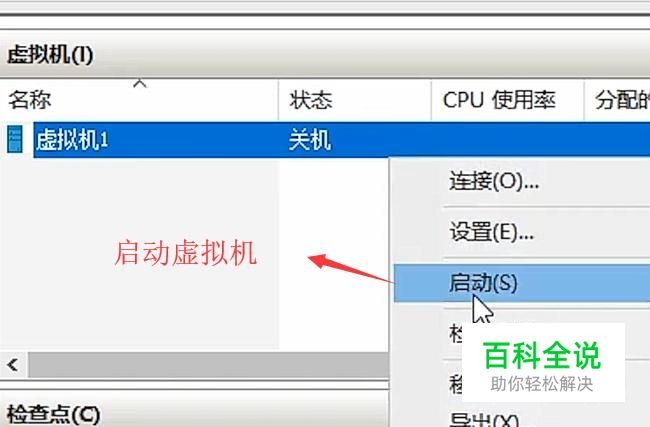650x427 pixels.
Task: Click the 虚拟机(I) panel header
Action: click(50, 55)
